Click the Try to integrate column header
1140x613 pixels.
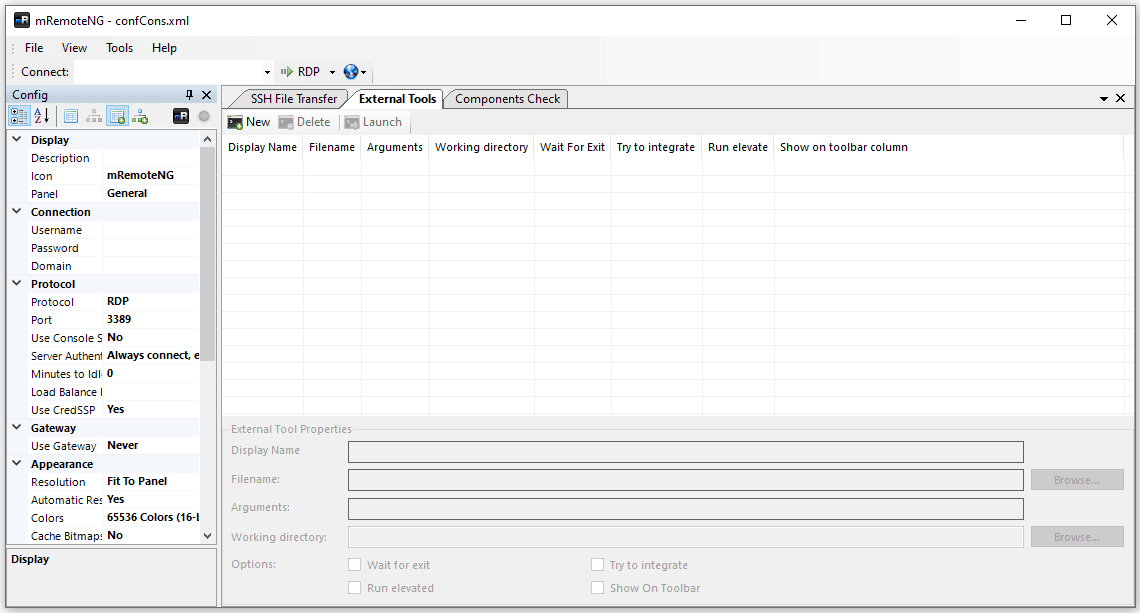[x=656, y=147]
